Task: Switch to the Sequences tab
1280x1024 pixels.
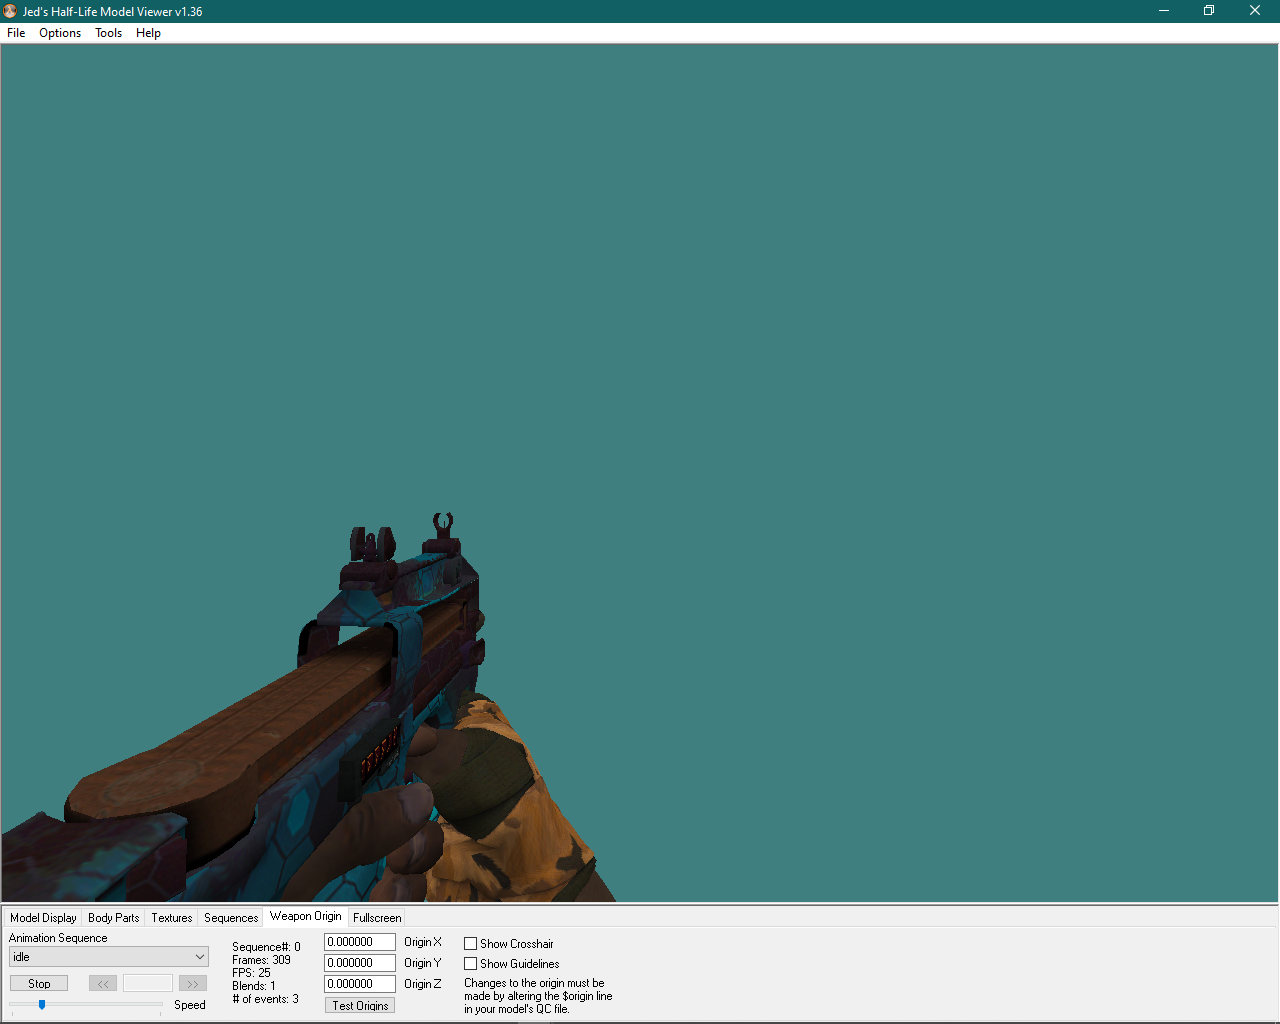Action: (231, 918)
